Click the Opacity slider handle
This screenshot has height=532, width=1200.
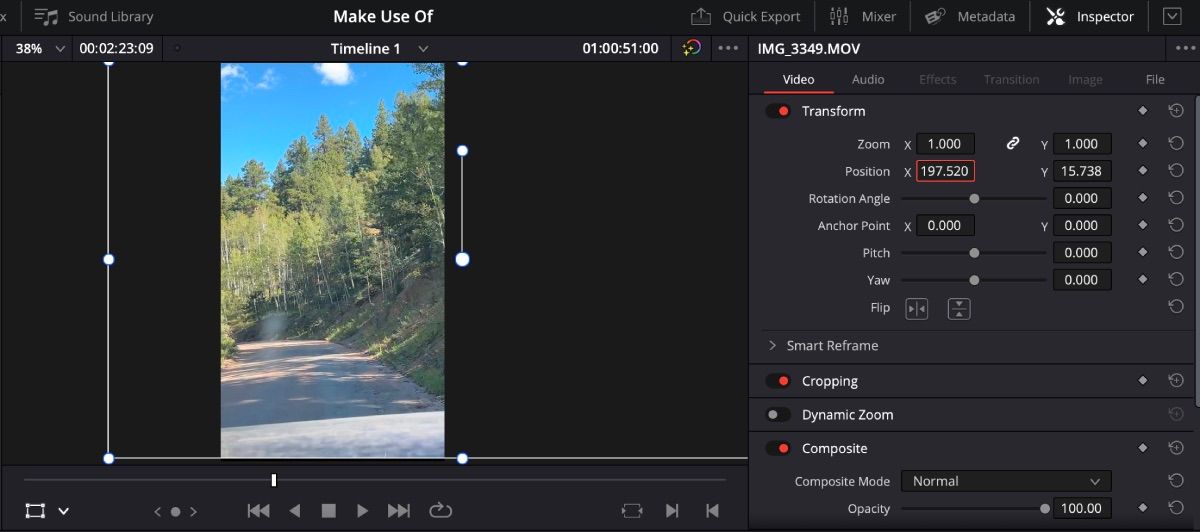pos(1044,508)
